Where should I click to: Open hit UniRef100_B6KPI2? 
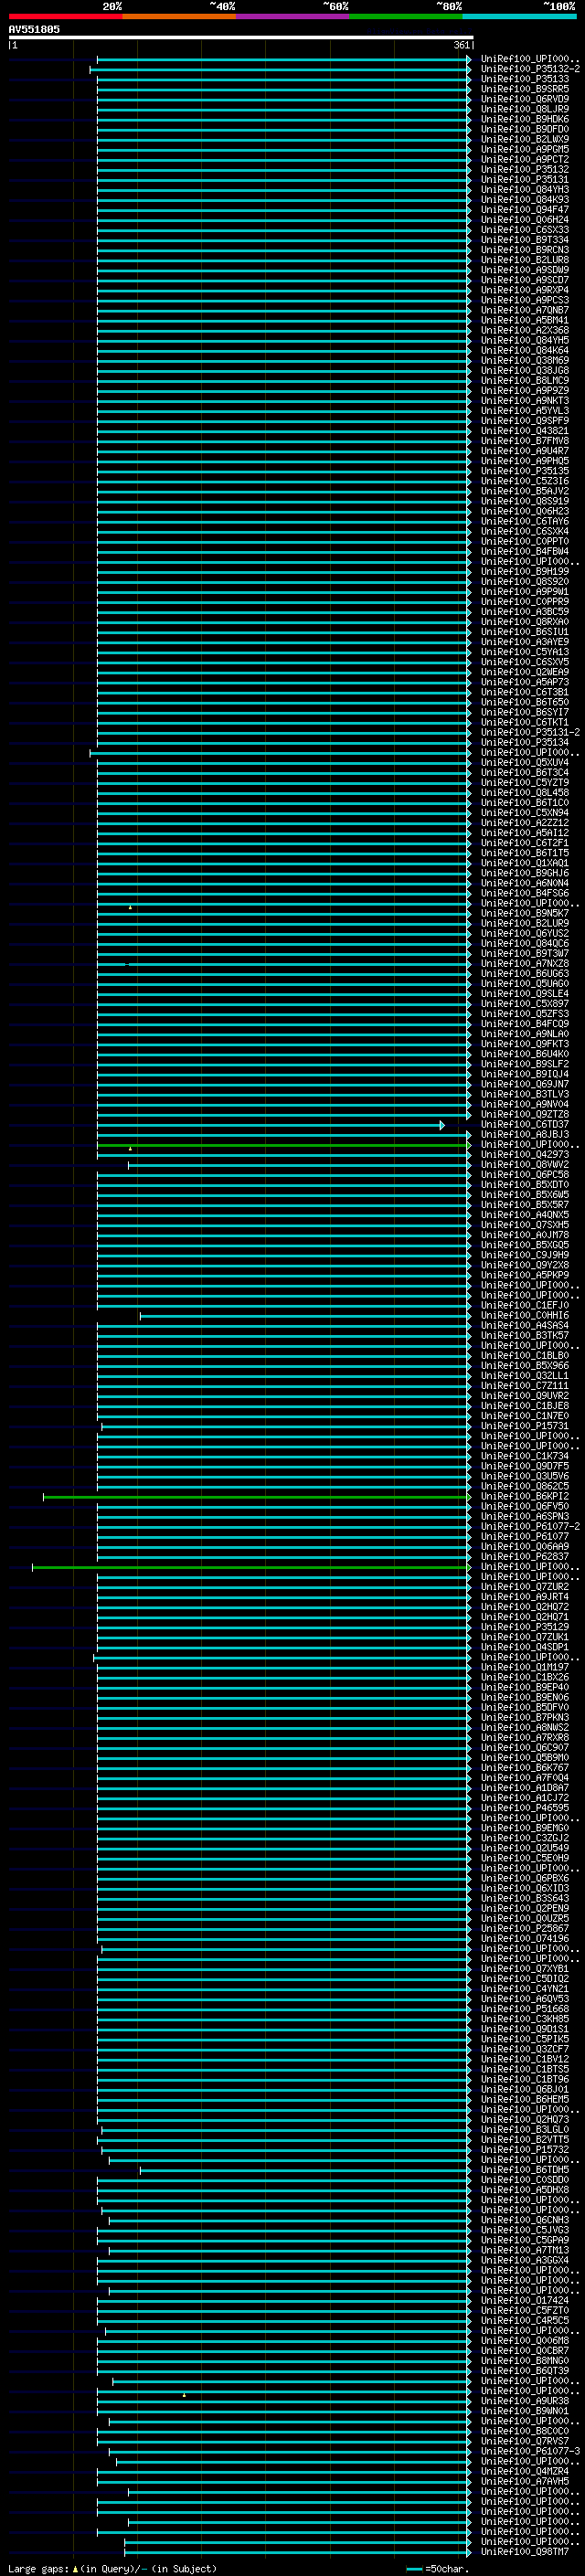point(525,1496)
